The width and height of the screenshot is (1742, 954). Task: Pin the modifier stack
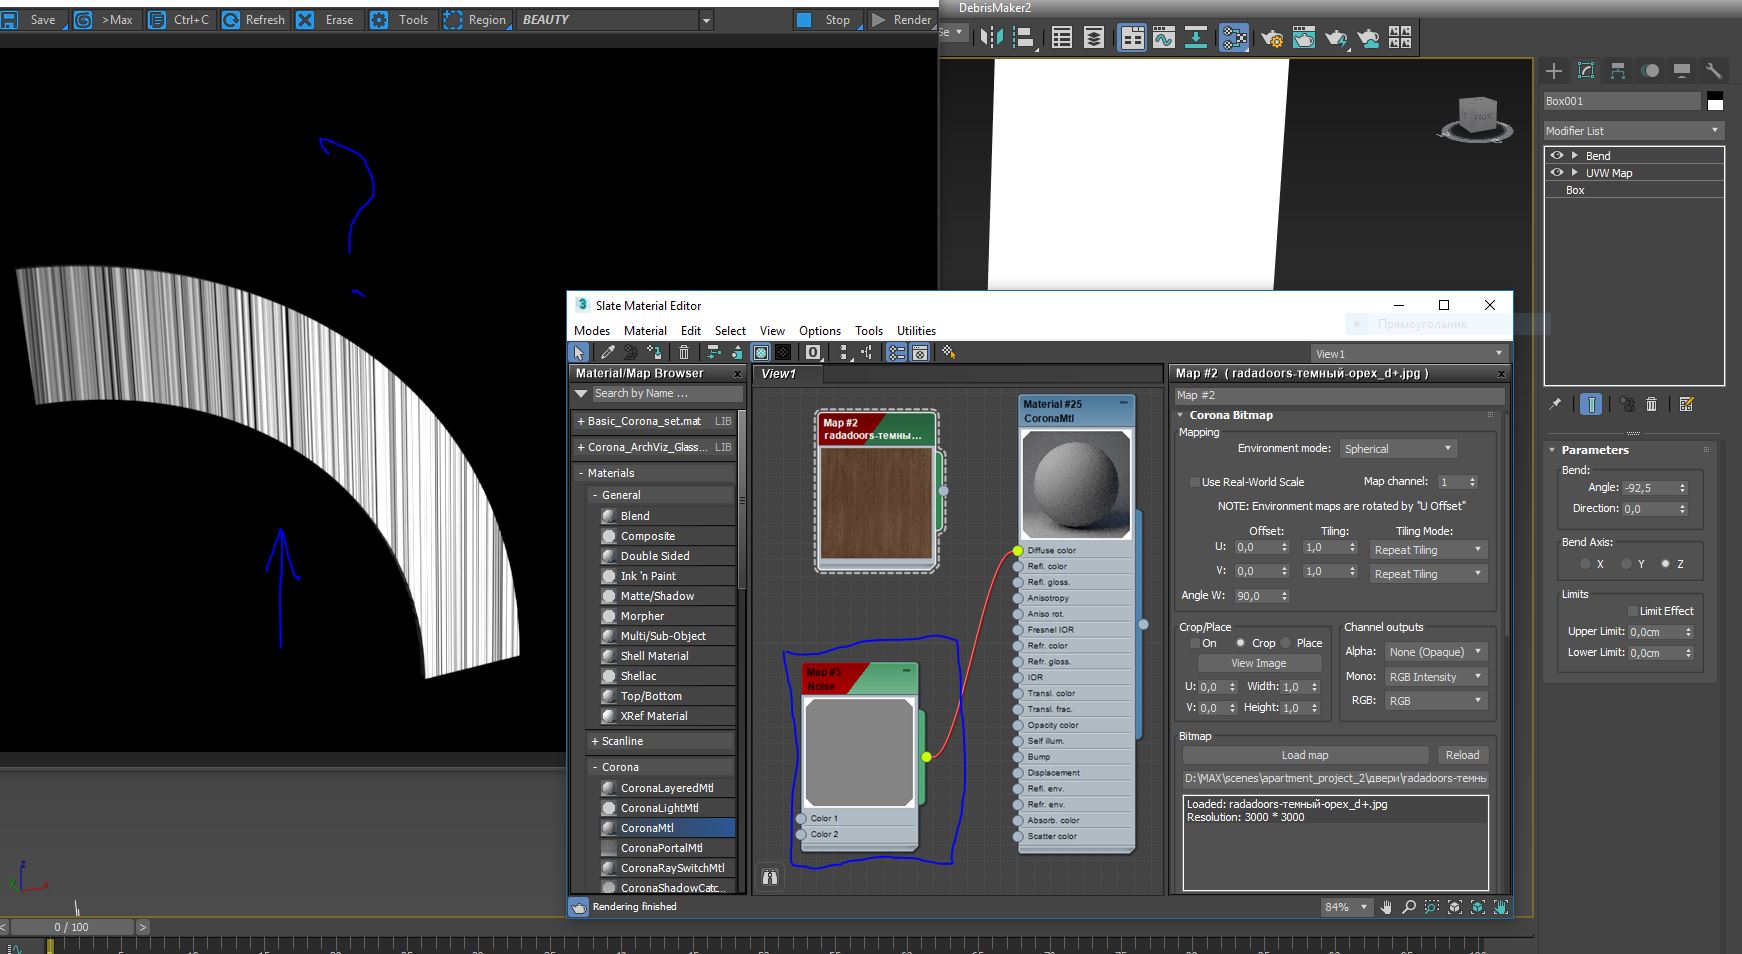coord(1555,404)
